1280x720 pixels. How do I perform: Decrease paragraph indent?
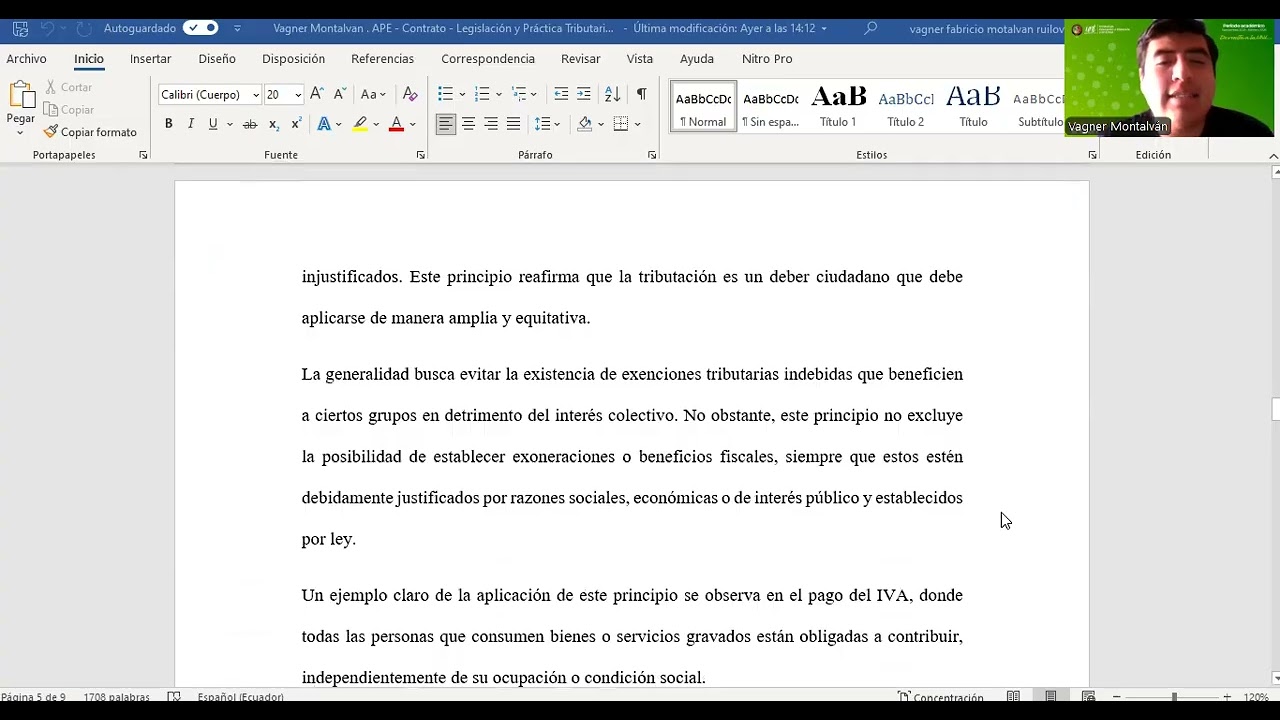561,94
